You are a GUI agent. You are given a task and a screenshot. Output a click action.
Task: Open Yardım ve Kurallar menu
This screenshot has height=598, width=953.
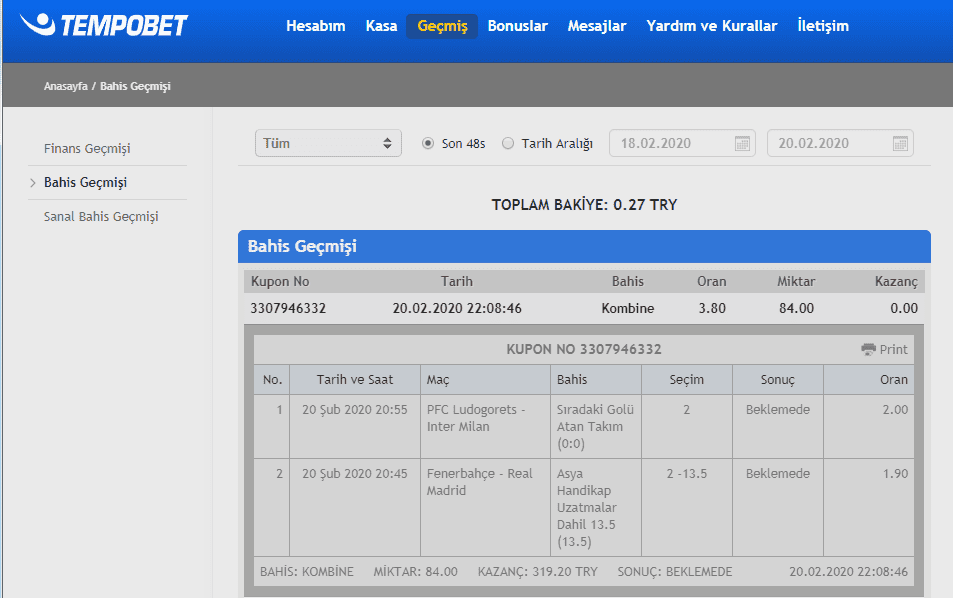(x=711, y=26)
